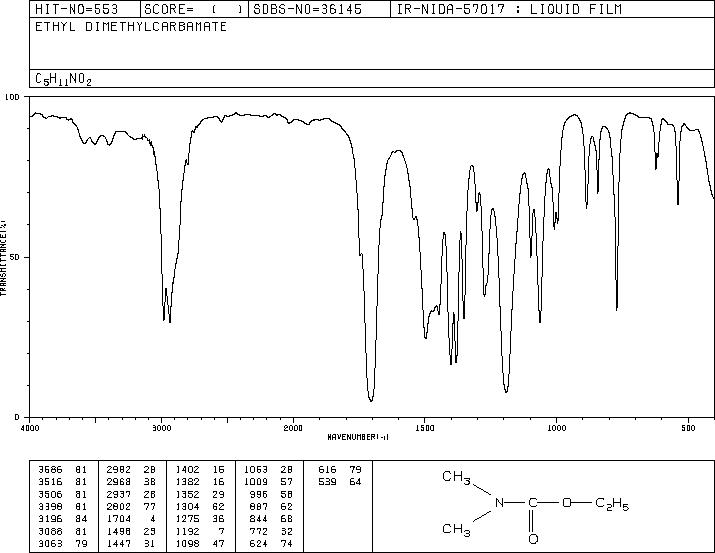Select the WAVENUMBER axis title
Image resolution: width=715 pixels, height=553 pixels.
pos(358,437)
